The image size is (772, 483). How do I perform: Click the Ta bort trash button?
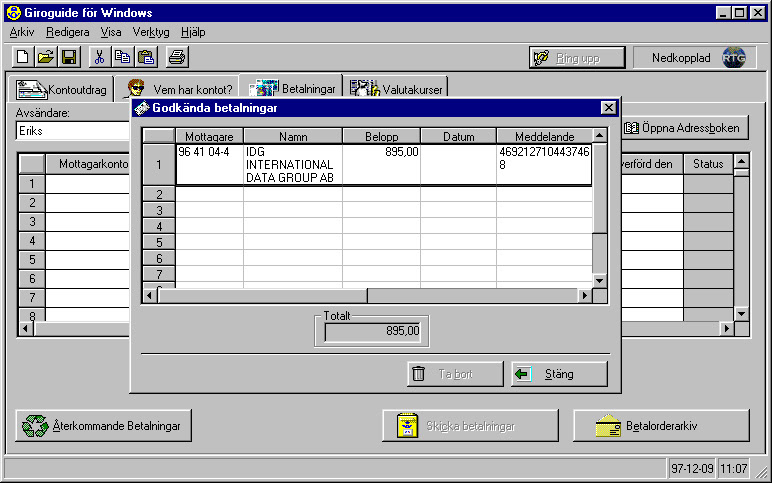point(455,374)
